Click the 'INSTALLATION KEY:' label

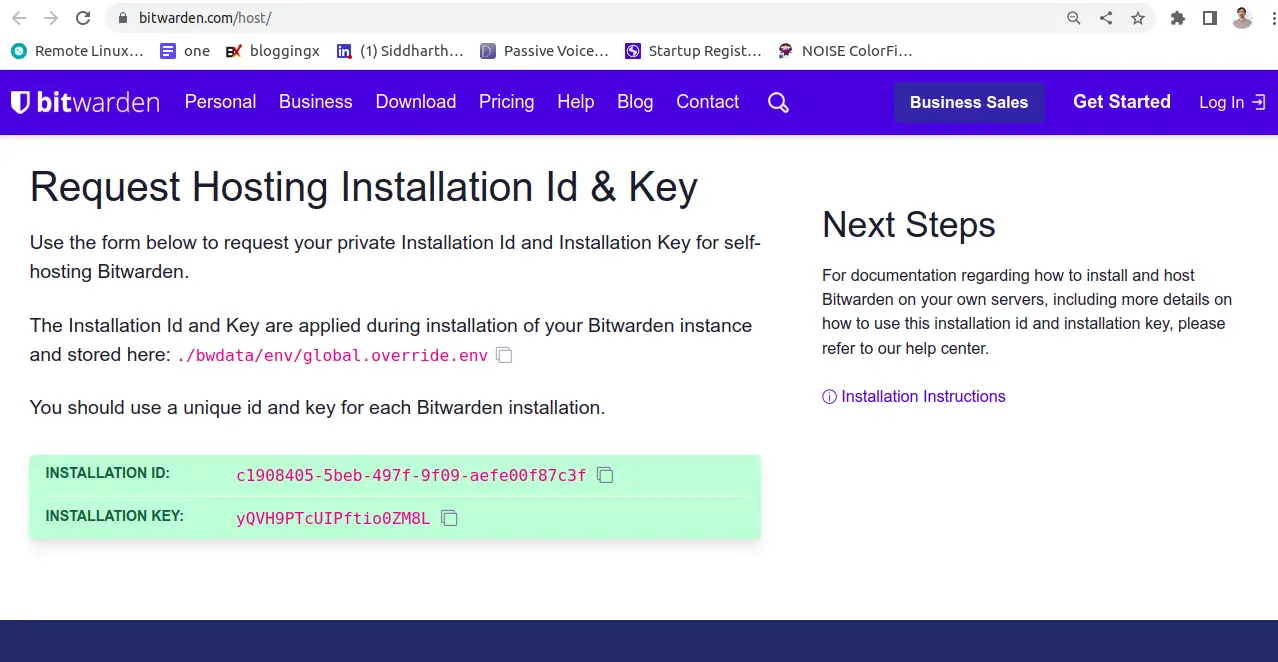115,516
